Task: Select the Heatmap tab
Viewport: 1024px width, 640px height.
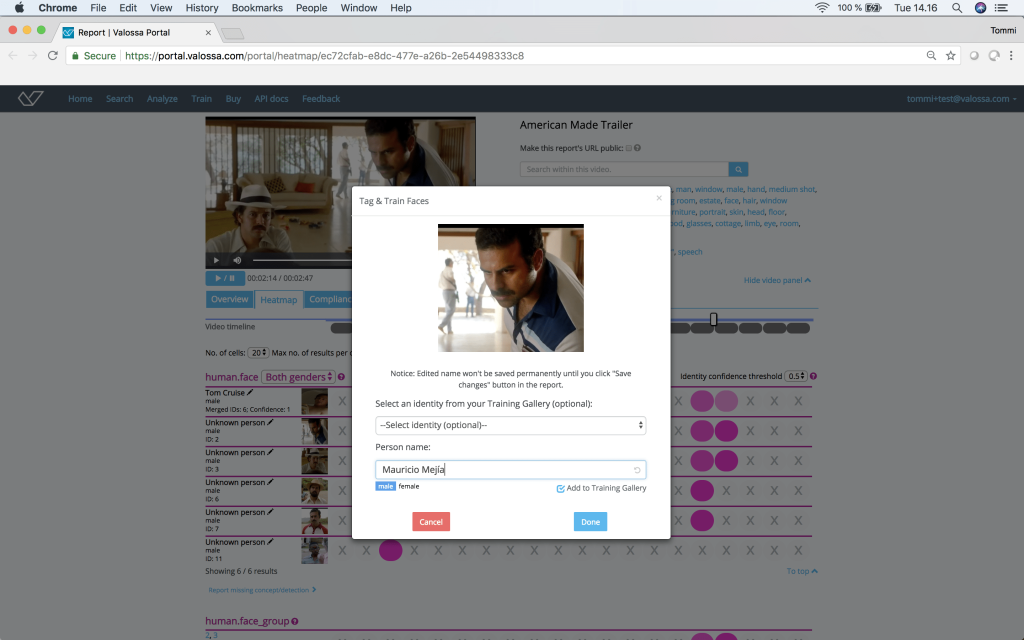Action: point(279,300)
